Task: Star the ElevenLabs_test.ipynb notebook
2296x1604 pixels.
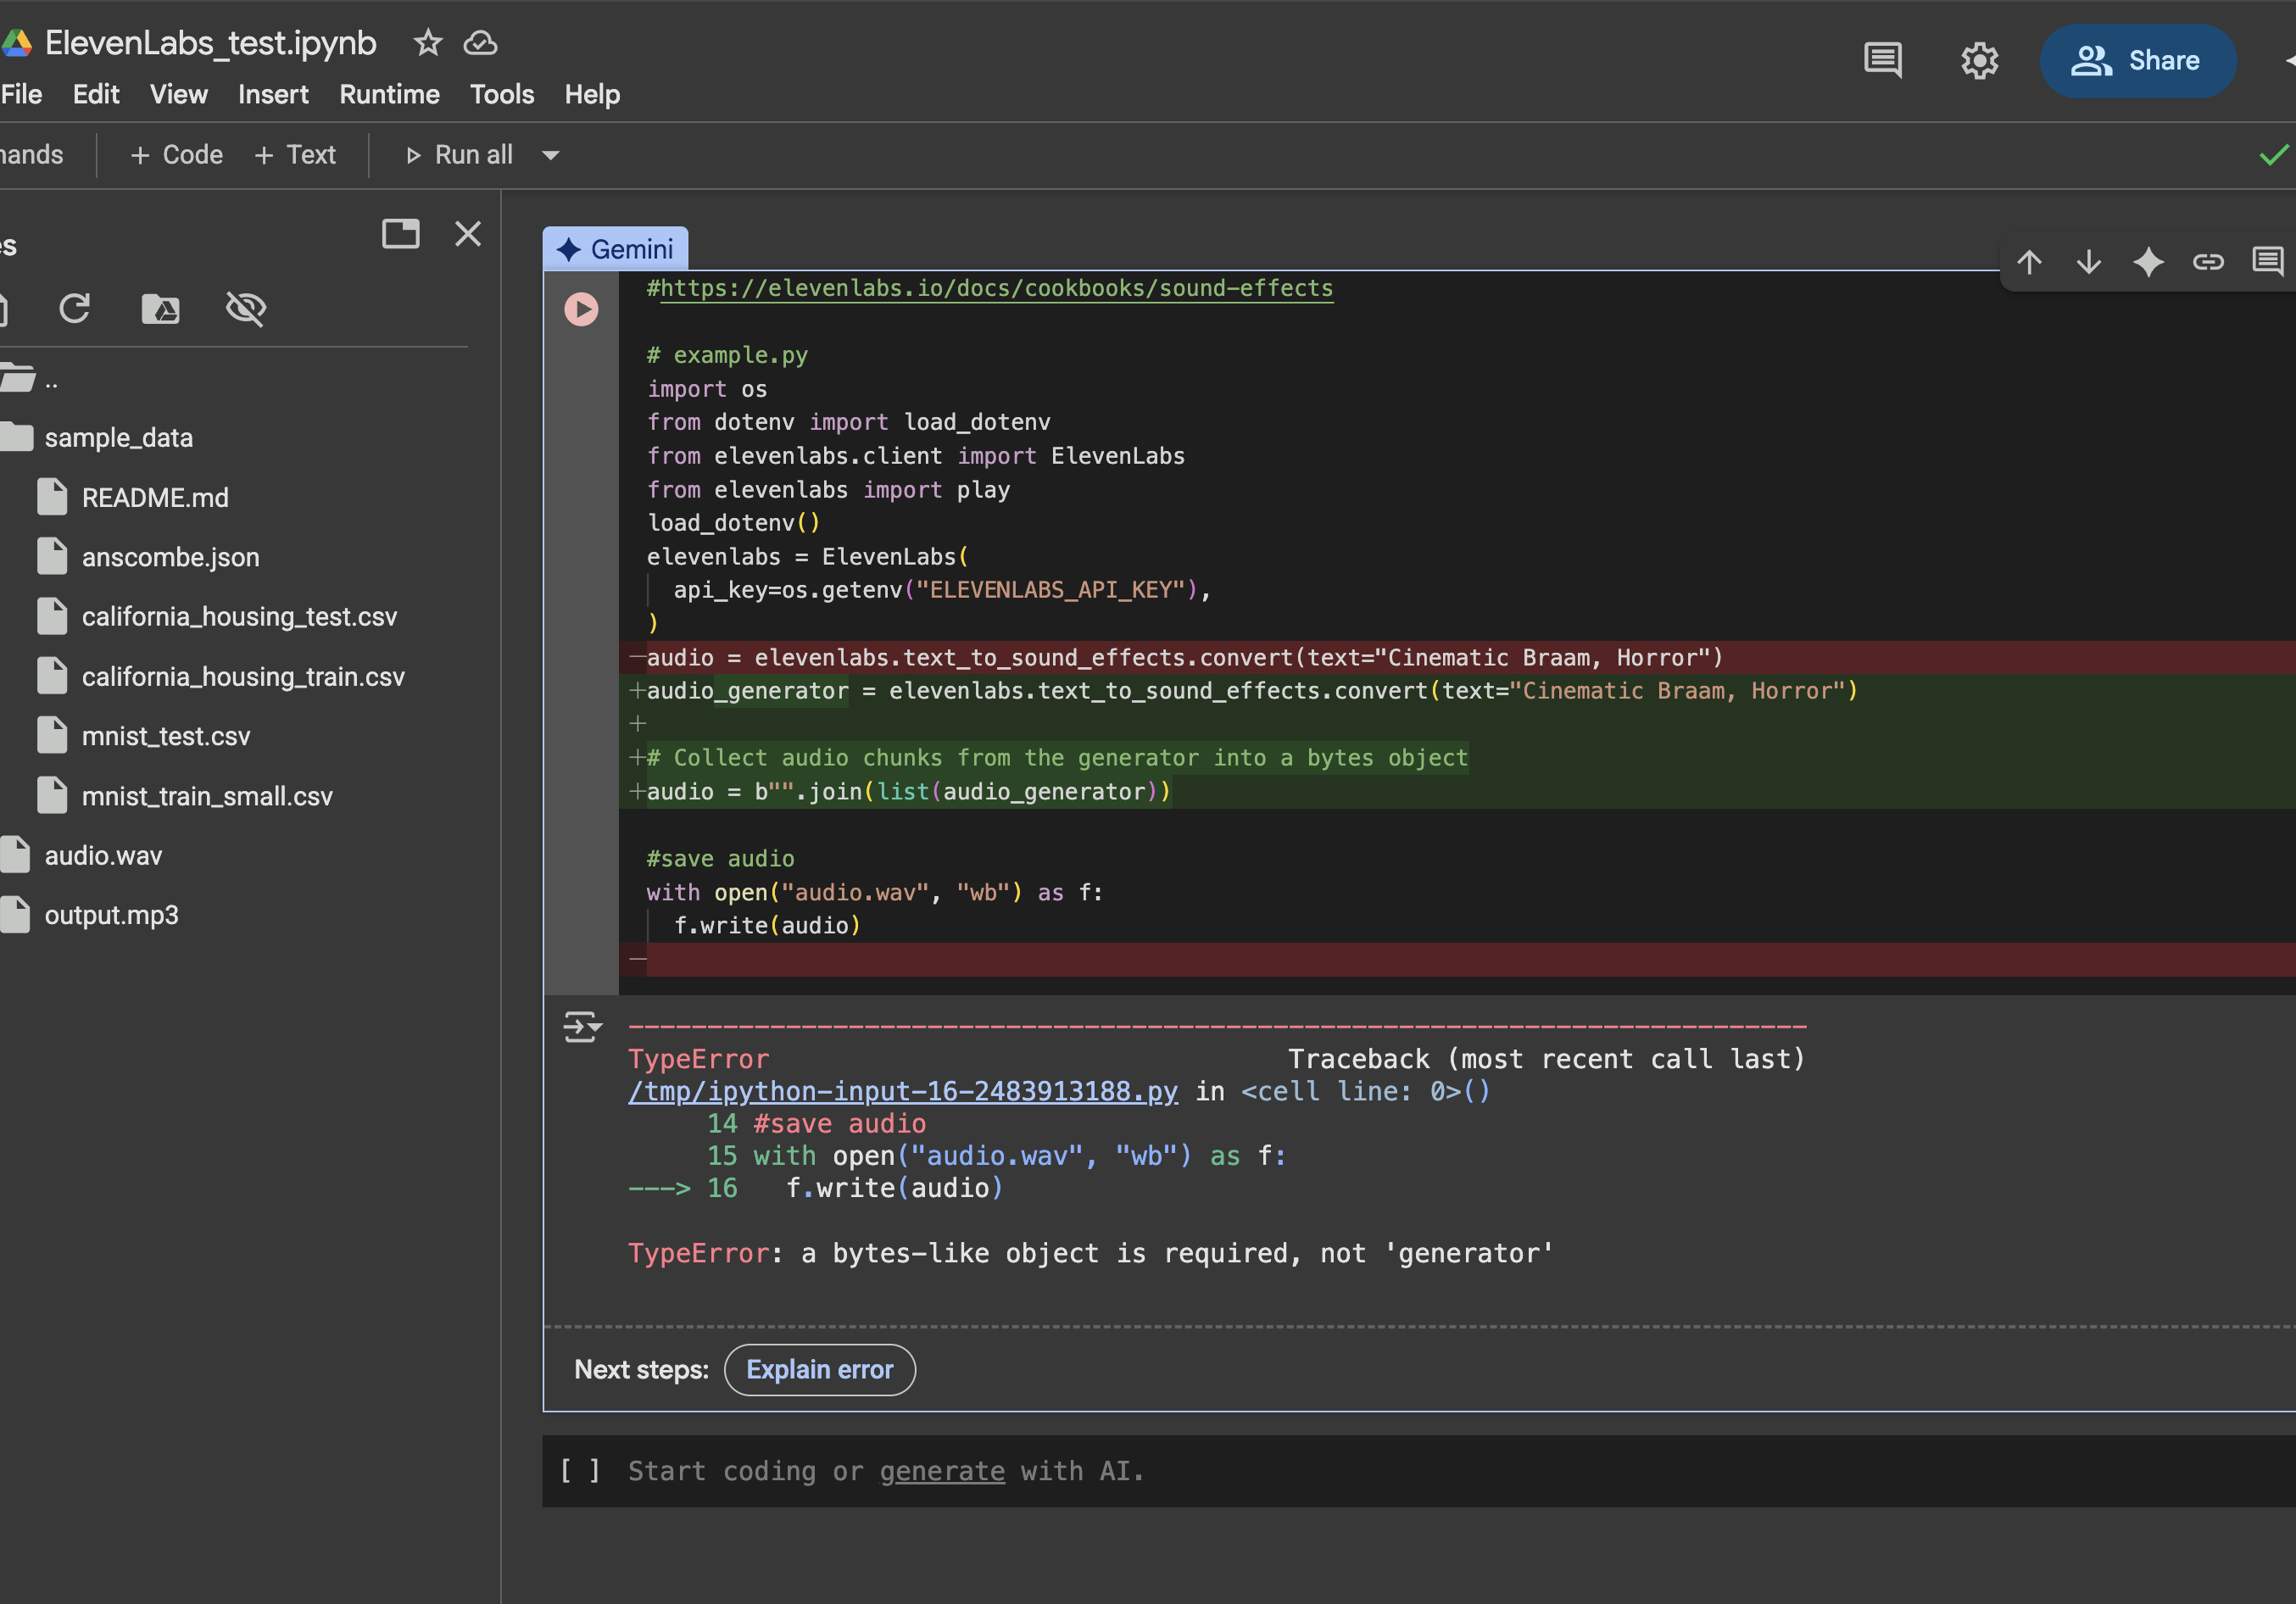Action: (x=428, y=43)
